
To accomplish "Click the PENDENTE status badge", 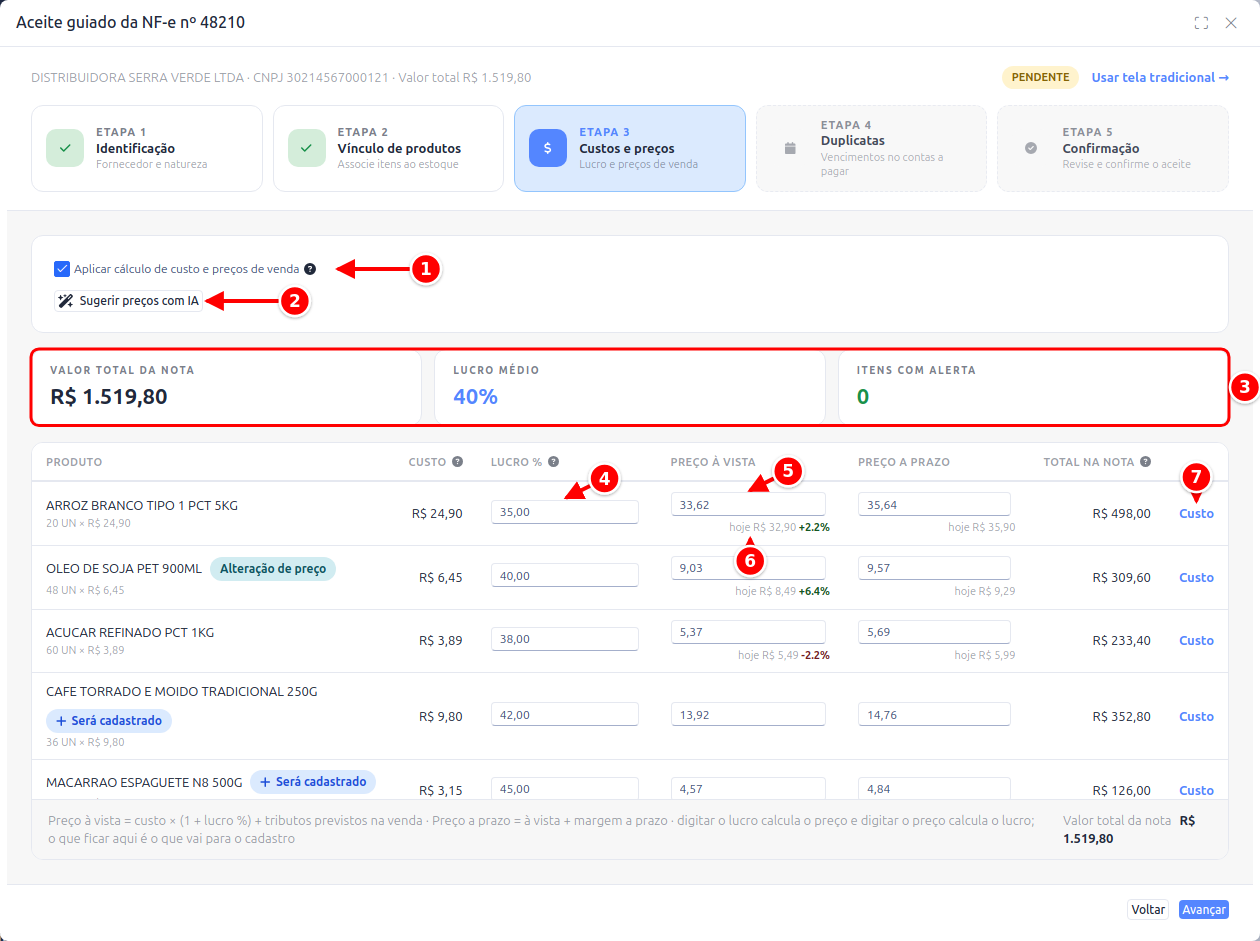I will point(1041,77).
